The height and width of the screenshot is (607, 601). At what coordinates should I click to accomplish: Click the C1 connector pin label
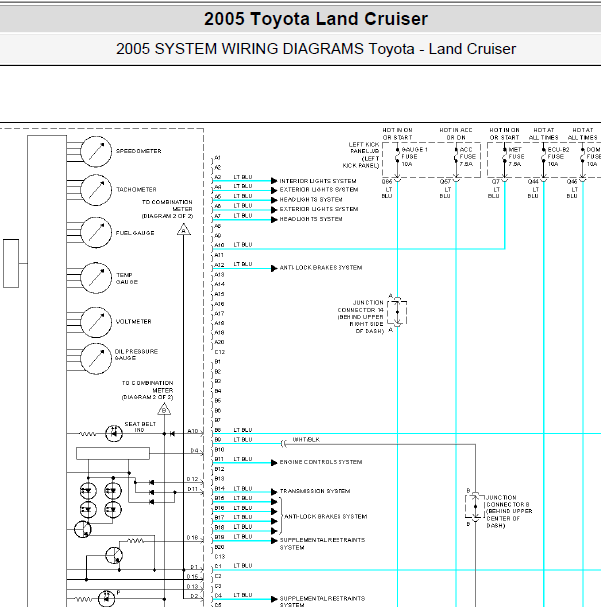click(x=218, y=566)
